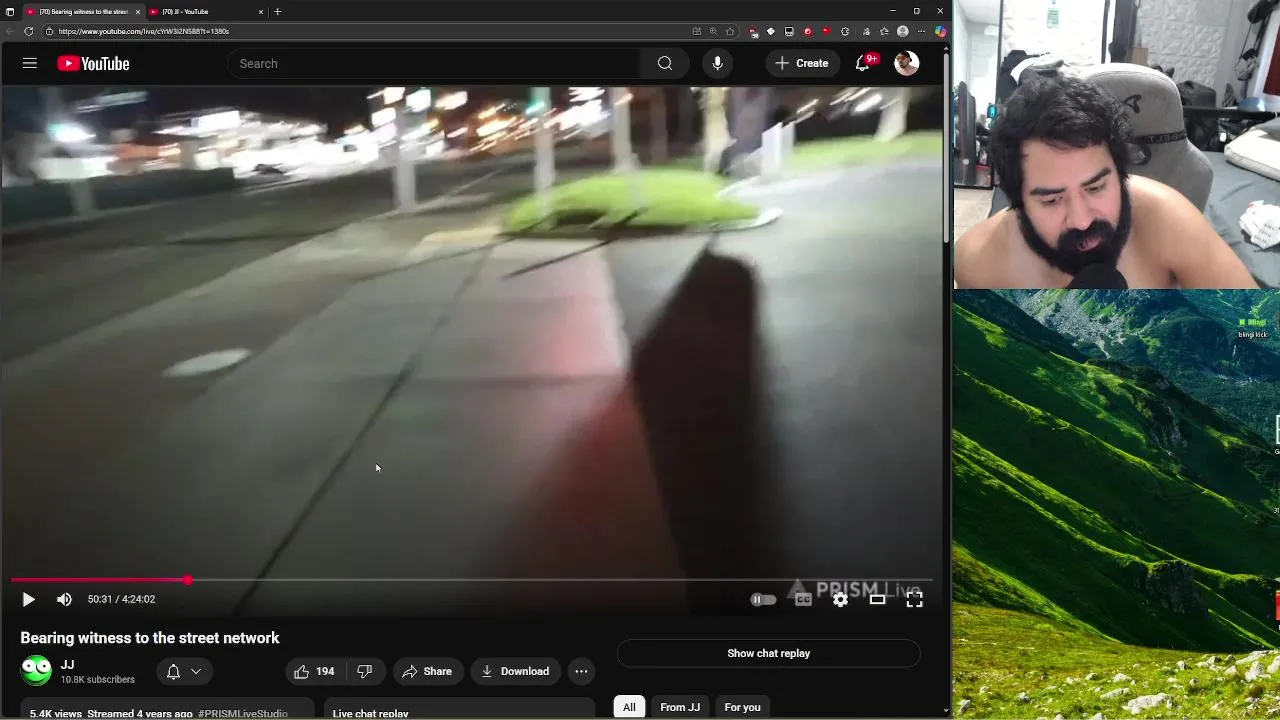
Task: Open the browser profile icon in toolbar
Action: 903,31
